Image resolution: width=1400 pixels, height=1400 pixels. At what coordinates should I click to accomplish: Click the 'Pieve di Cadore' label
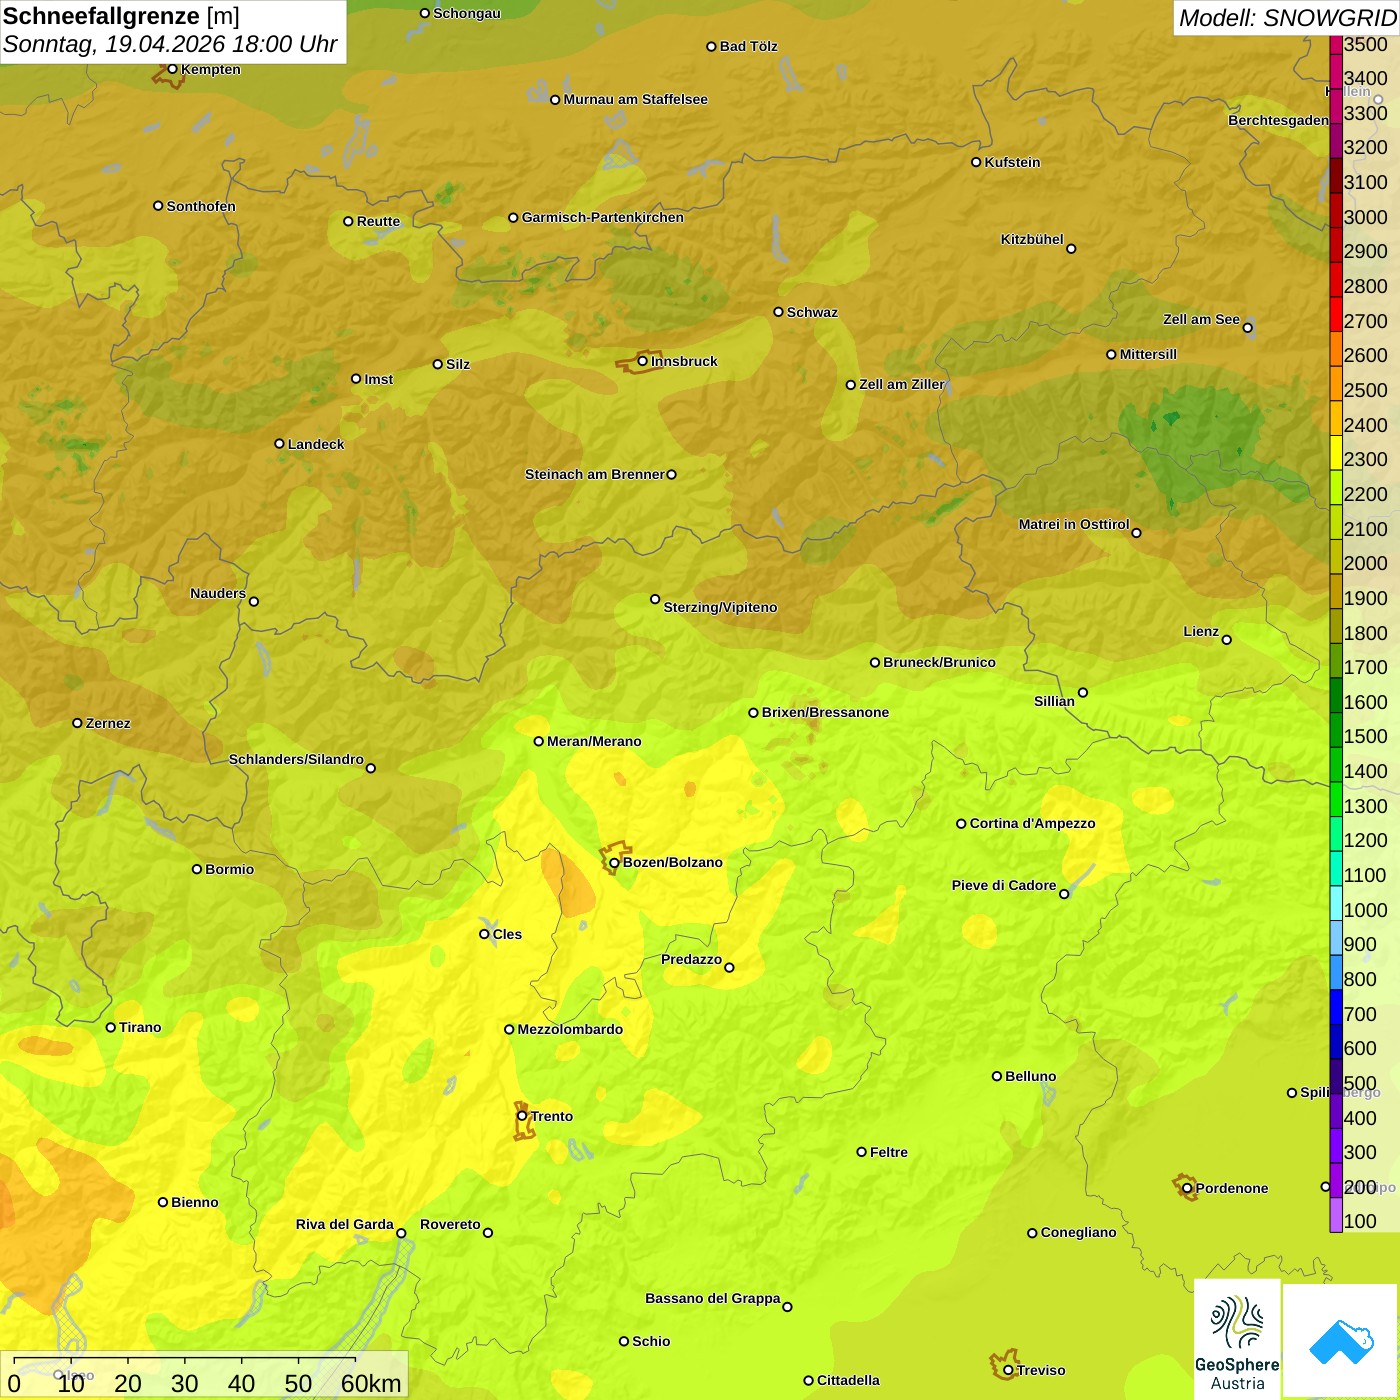1004,885
